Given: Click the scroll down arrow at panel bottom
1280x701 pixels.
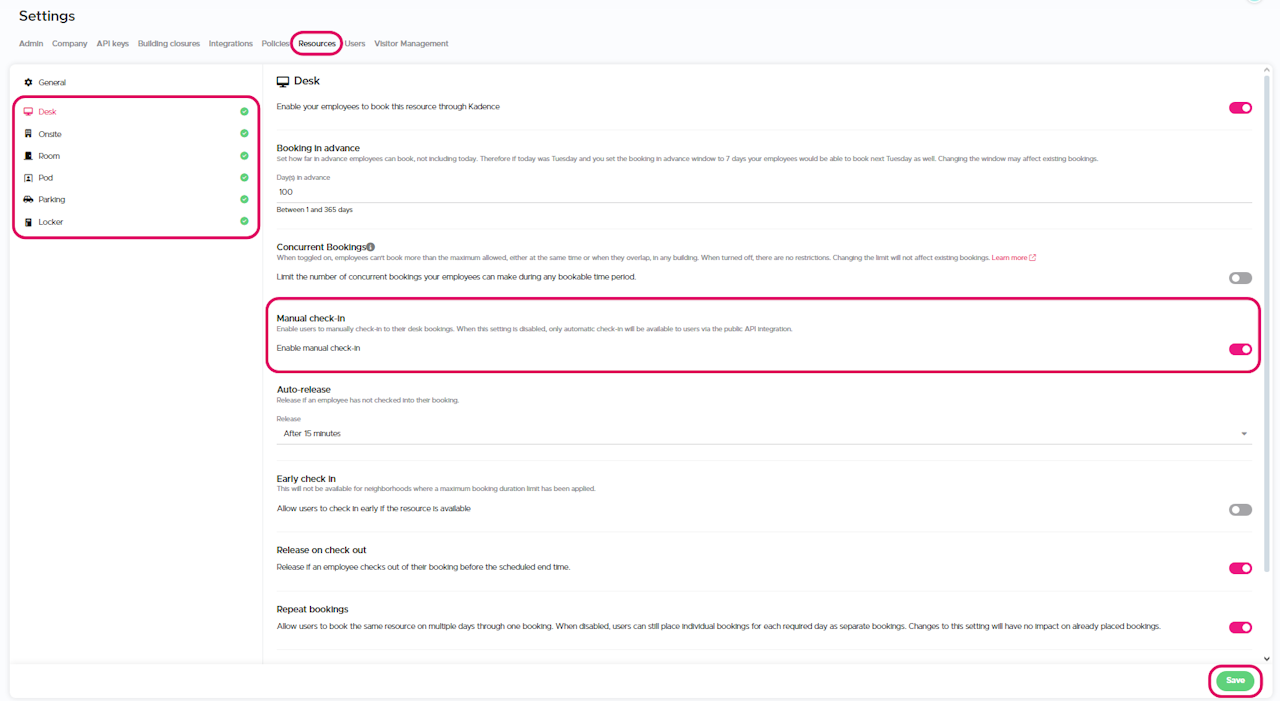Looking at the screenshot, I should (x=1267, y=659).
